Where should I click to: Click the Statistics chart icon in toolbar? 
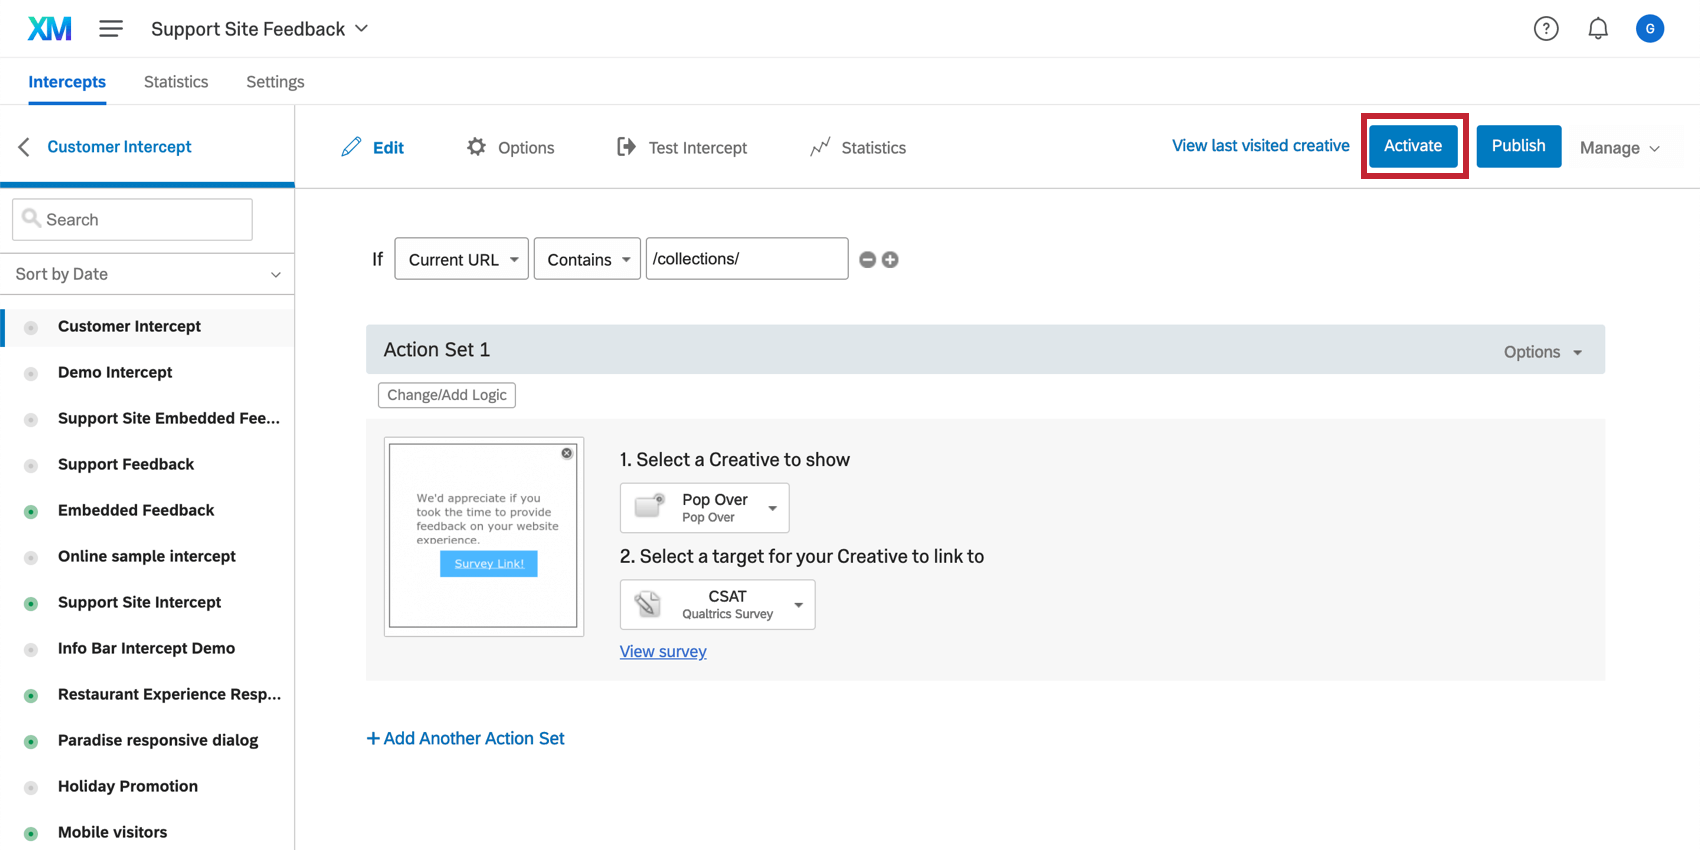pyautogui.click(x=820, y=147)
